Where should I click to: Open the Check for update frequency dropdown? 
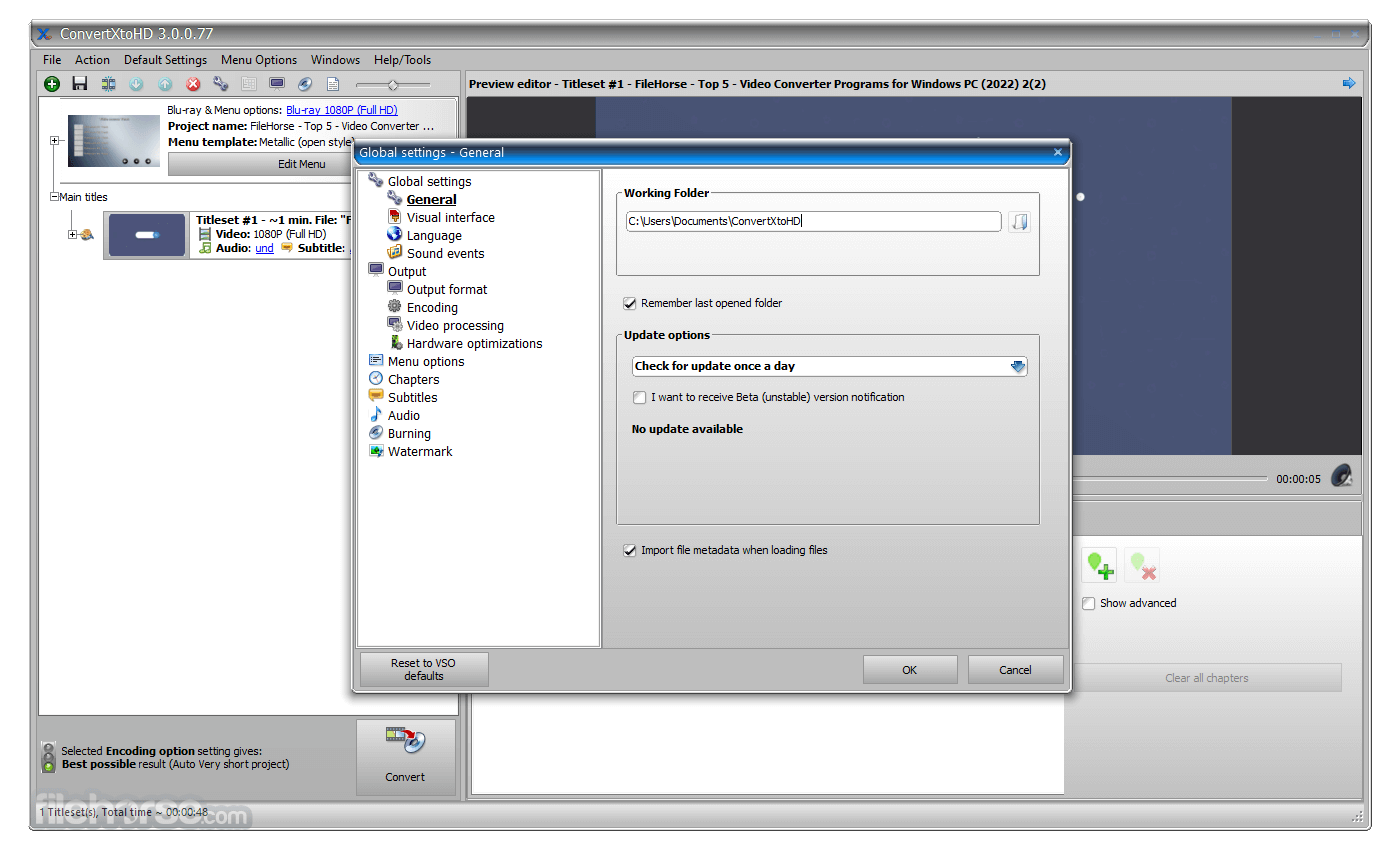(x=830, y=366)
